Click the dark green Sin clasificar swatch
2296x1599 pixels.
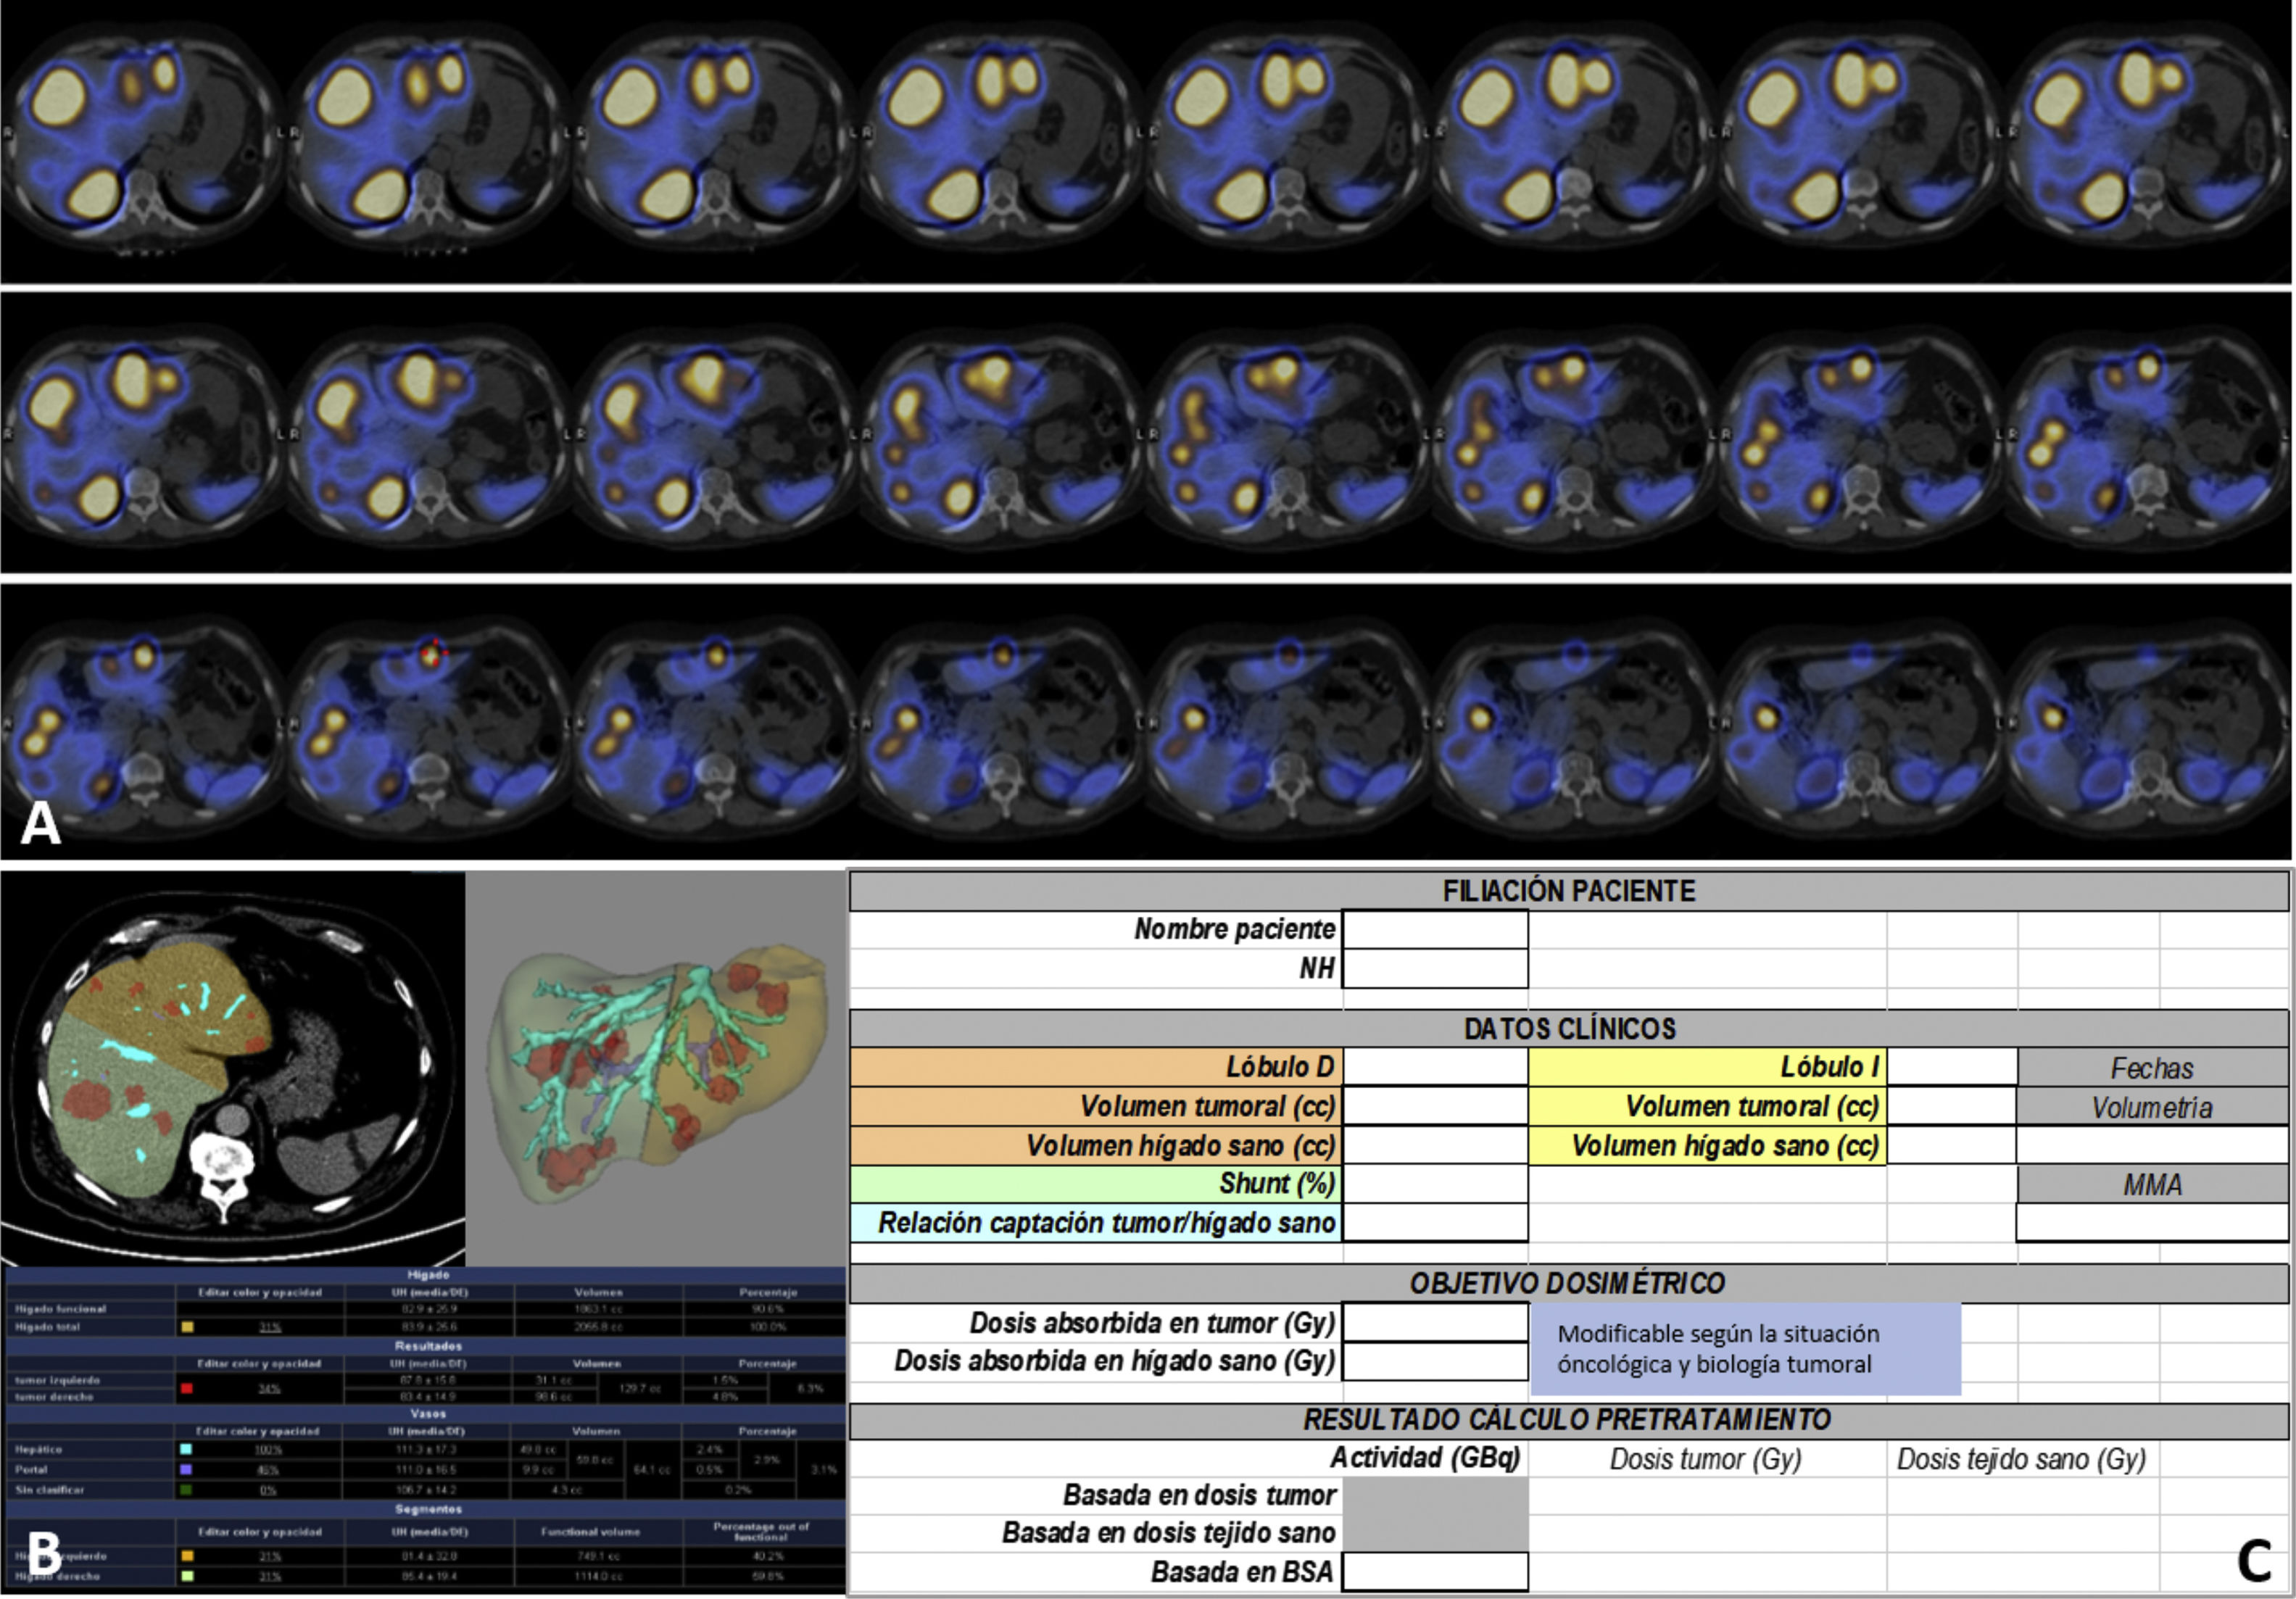[186, 1489]
